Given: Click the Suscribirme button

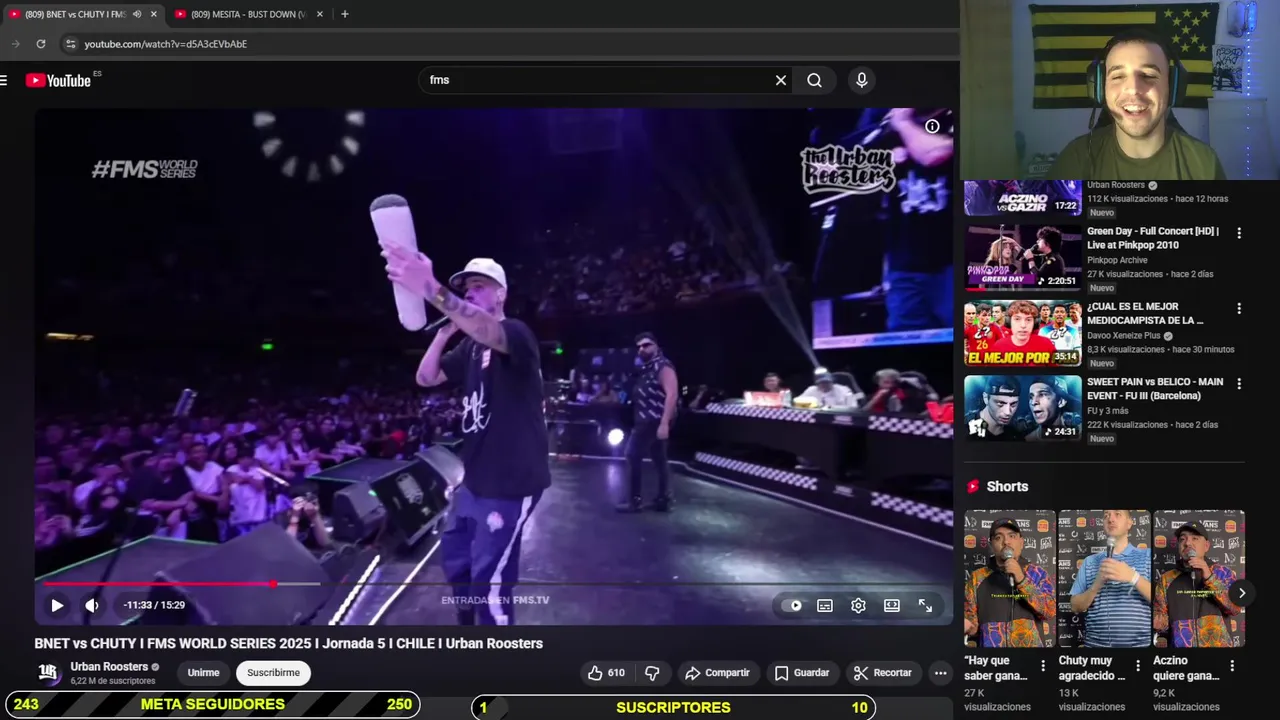Looking at the screenshot, I should tap(273, 673).
